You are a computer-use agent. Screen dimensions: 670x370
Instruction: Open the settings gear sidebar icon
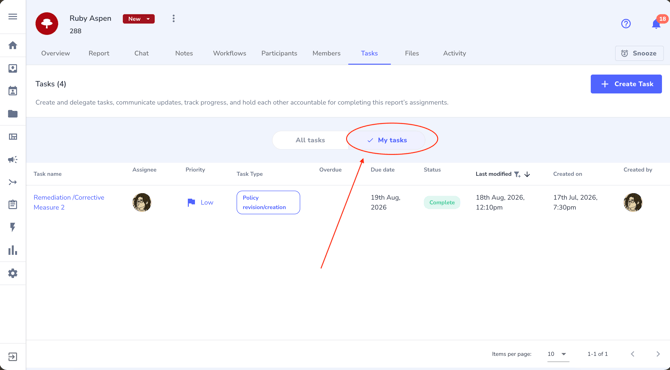point(13,273)
